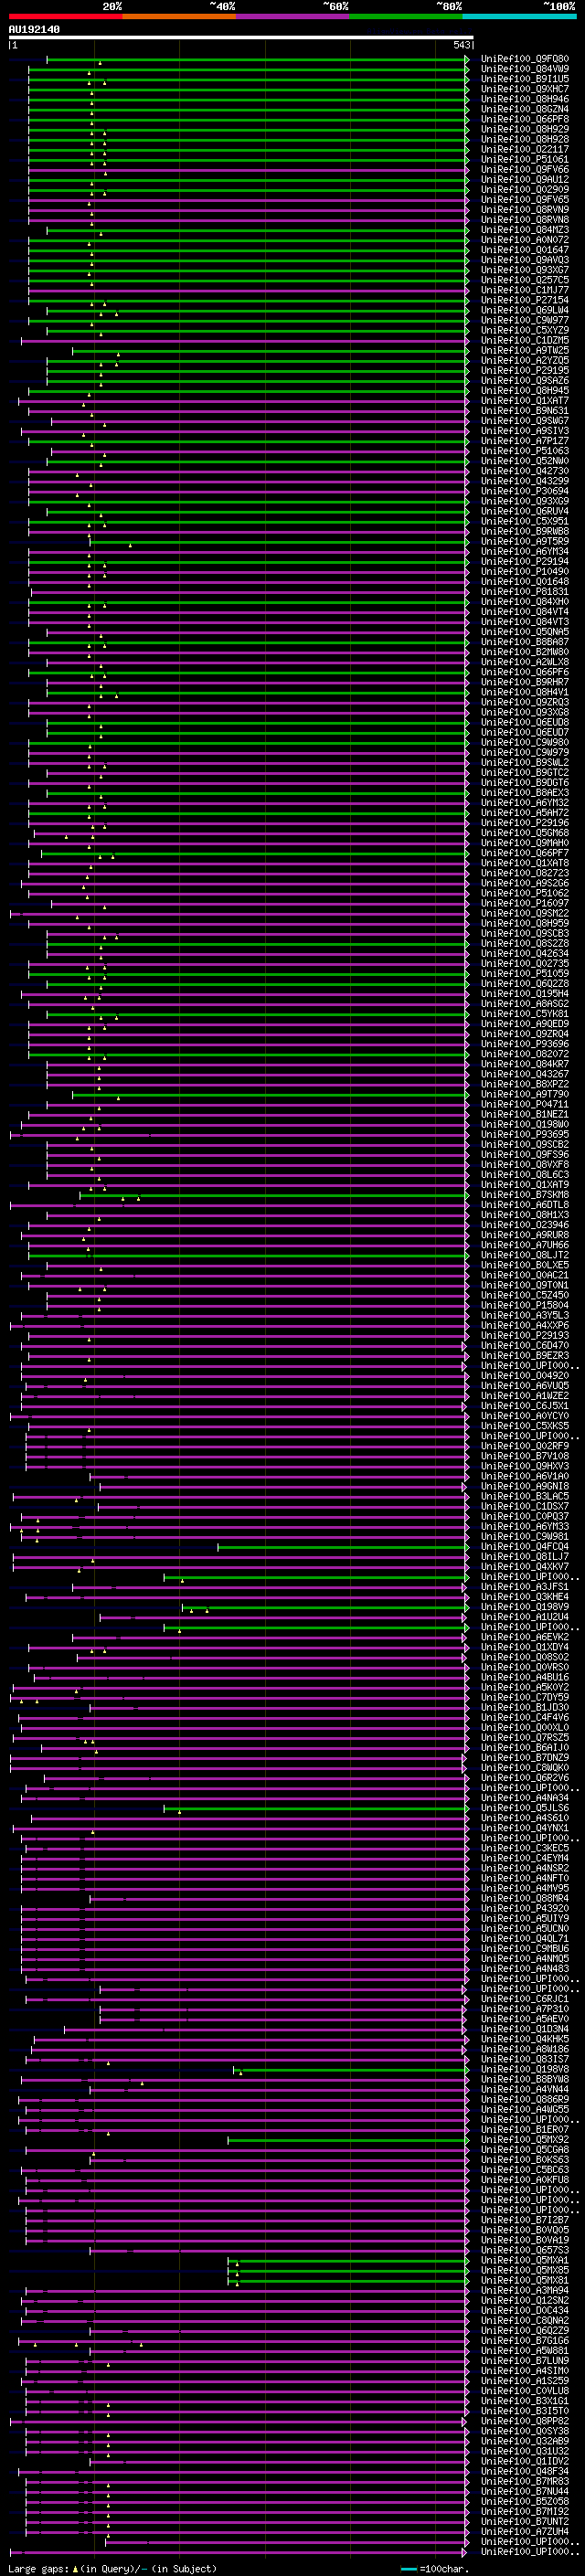Select hit UniRef100_C1MJ77
This screenshot has width=585, height=2576.
click(525, 290)
